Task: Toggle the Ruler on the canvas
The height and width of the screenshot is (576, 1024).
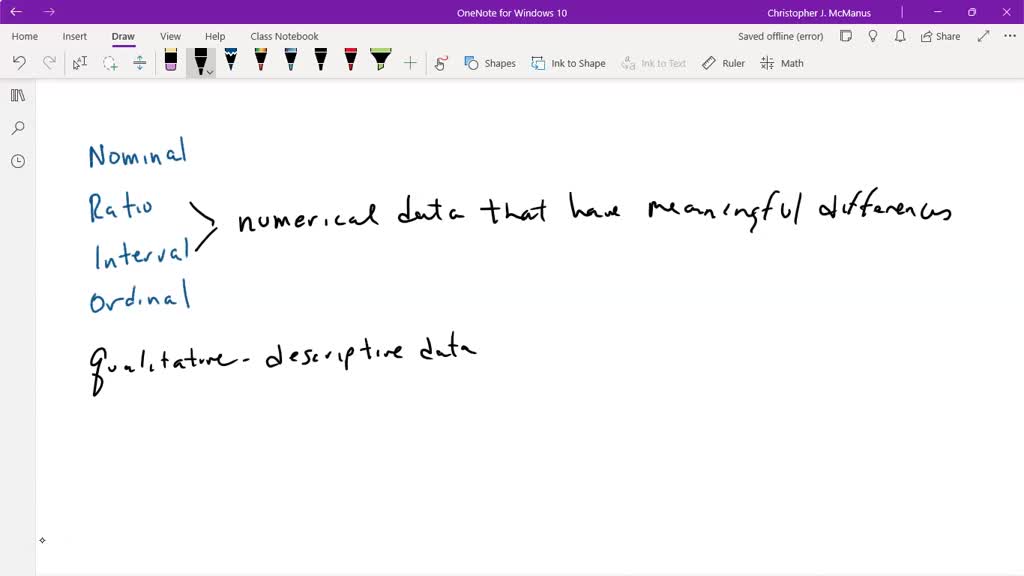Action: coord(722,62)
